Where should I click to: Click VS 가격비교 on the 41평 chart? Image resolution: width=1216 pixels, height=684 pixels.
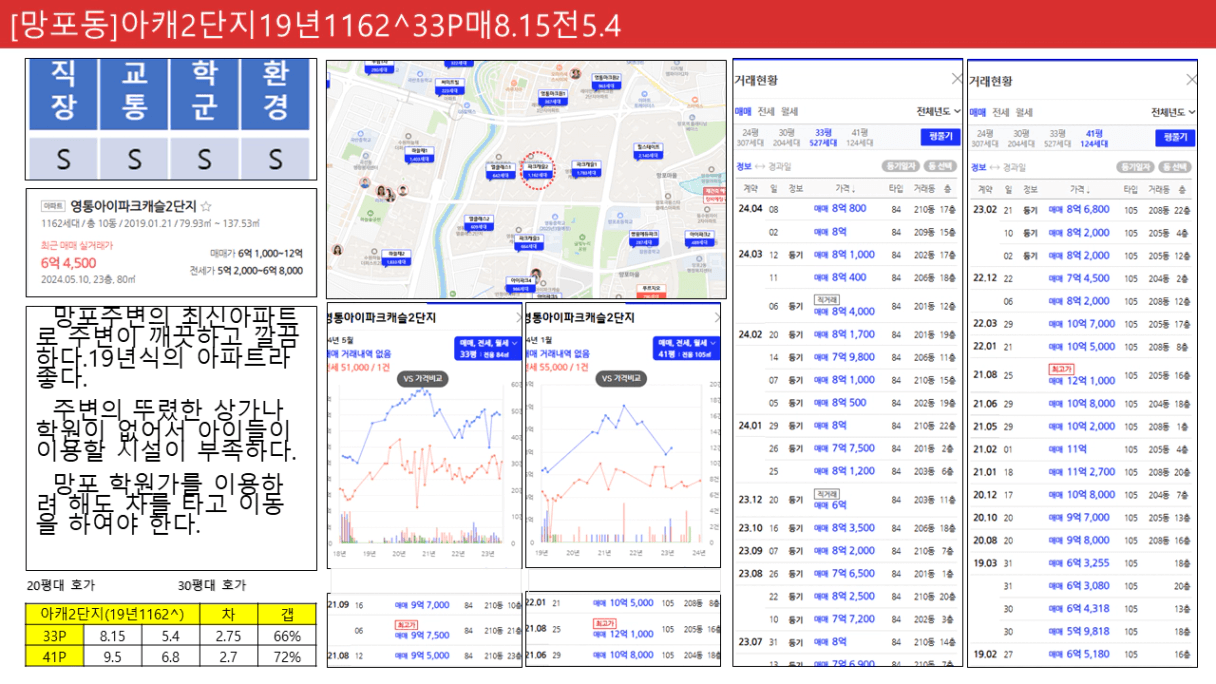pyautogui.click(x=622, y=378)
